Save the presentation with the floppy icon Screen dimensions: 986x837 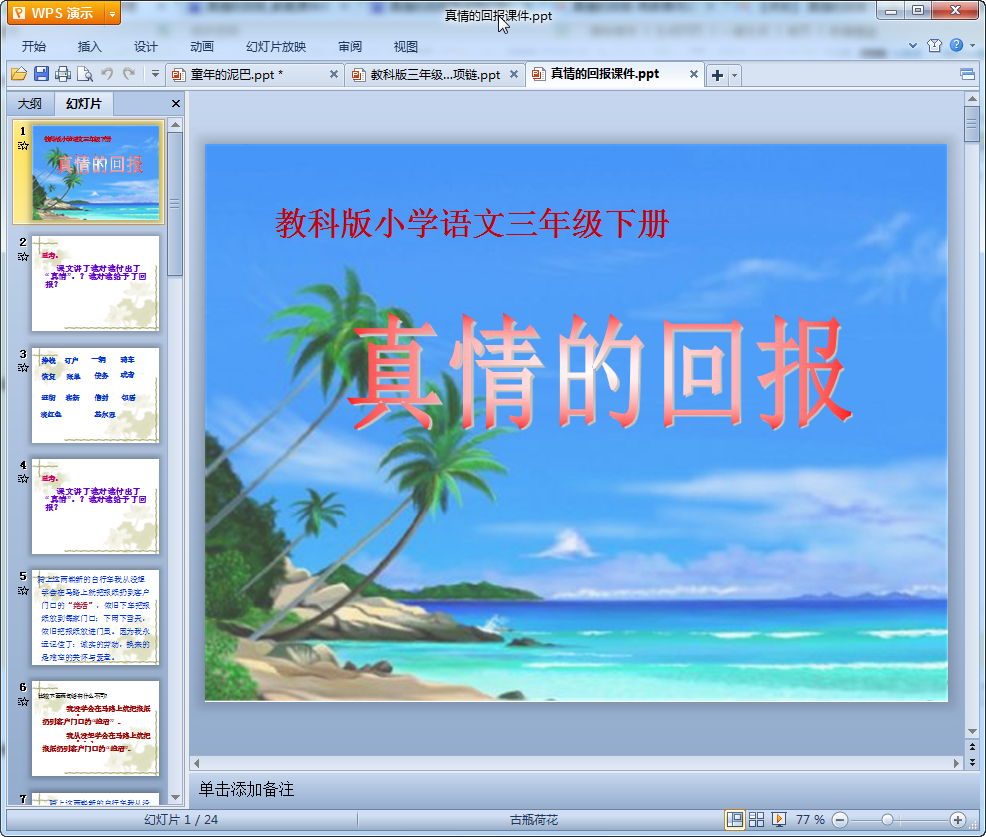[41, 74]
